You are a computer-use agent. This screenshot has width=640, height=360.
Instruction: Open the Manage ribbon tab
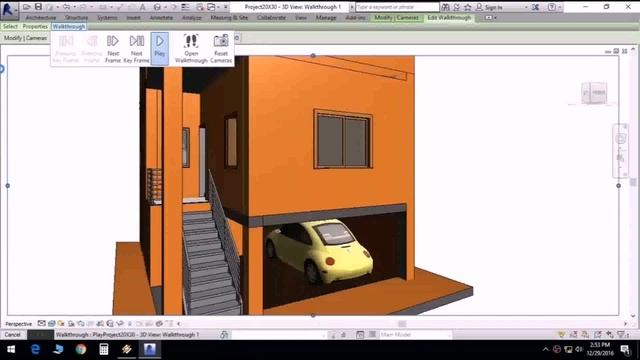(326, 18)
